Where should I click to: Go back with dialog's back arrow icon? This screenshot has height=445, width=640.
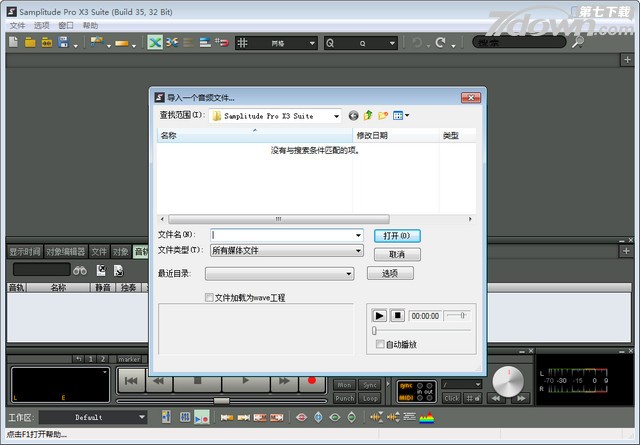(353, 116)
